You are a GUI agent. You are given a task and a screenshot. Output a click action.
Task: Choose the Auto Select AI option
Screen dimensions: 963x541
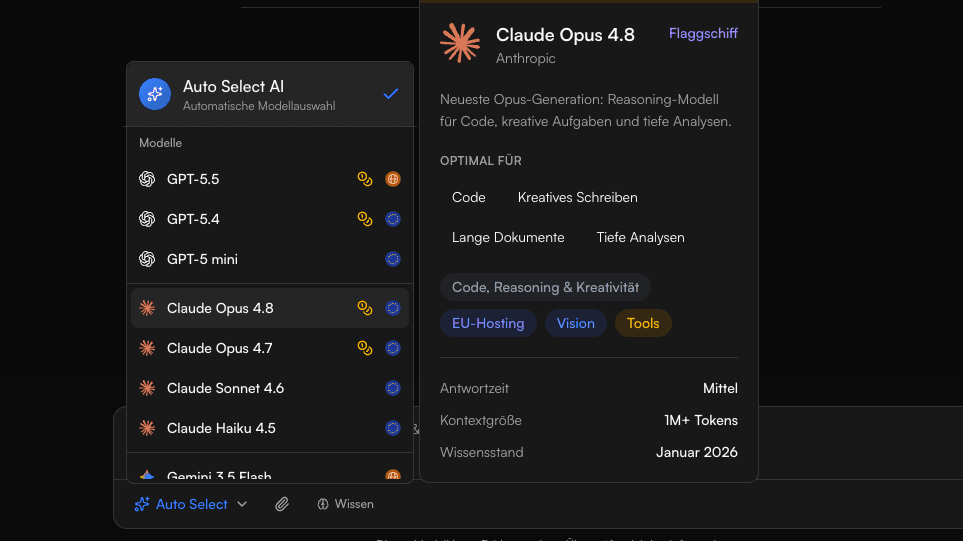point(270,94)
